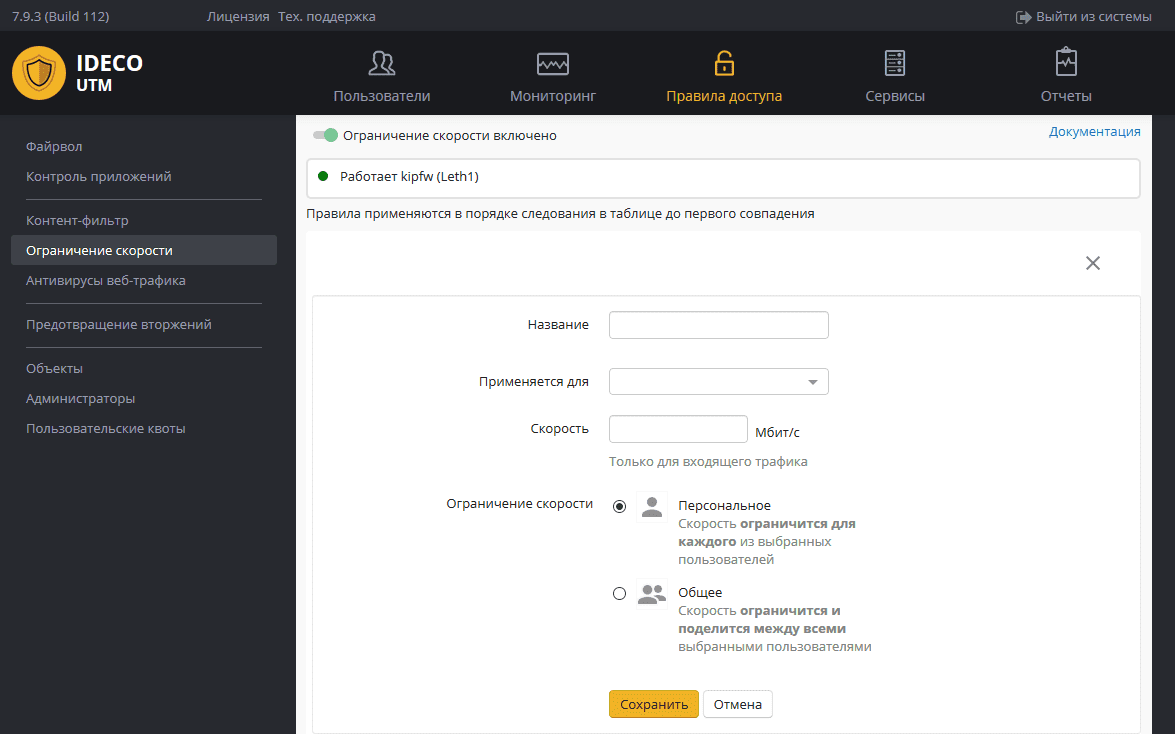Click the Отчеты clipboard icon
Image resolution: width=1175 pixels, height=734 pixels.
1066,64
